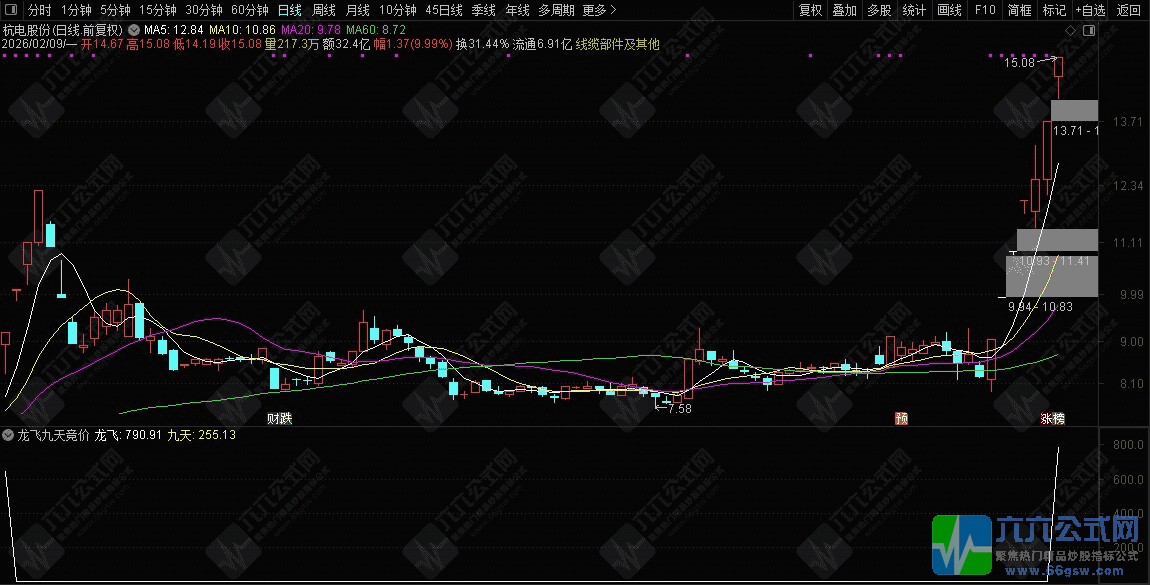Click the 复权 button
Image resolution: width=1150 pixels, height=585 pixels.
tap(810, 11)
